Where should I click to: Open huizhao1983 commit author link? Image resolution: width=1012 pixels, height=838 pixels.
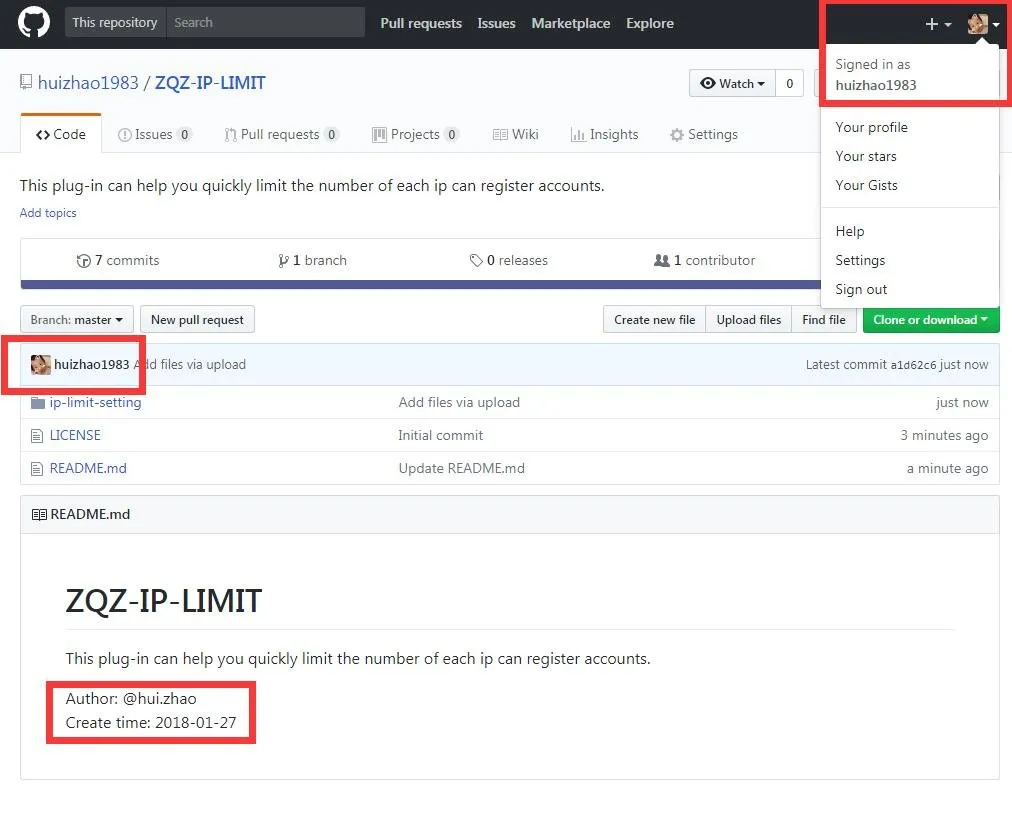click(92, 364)
